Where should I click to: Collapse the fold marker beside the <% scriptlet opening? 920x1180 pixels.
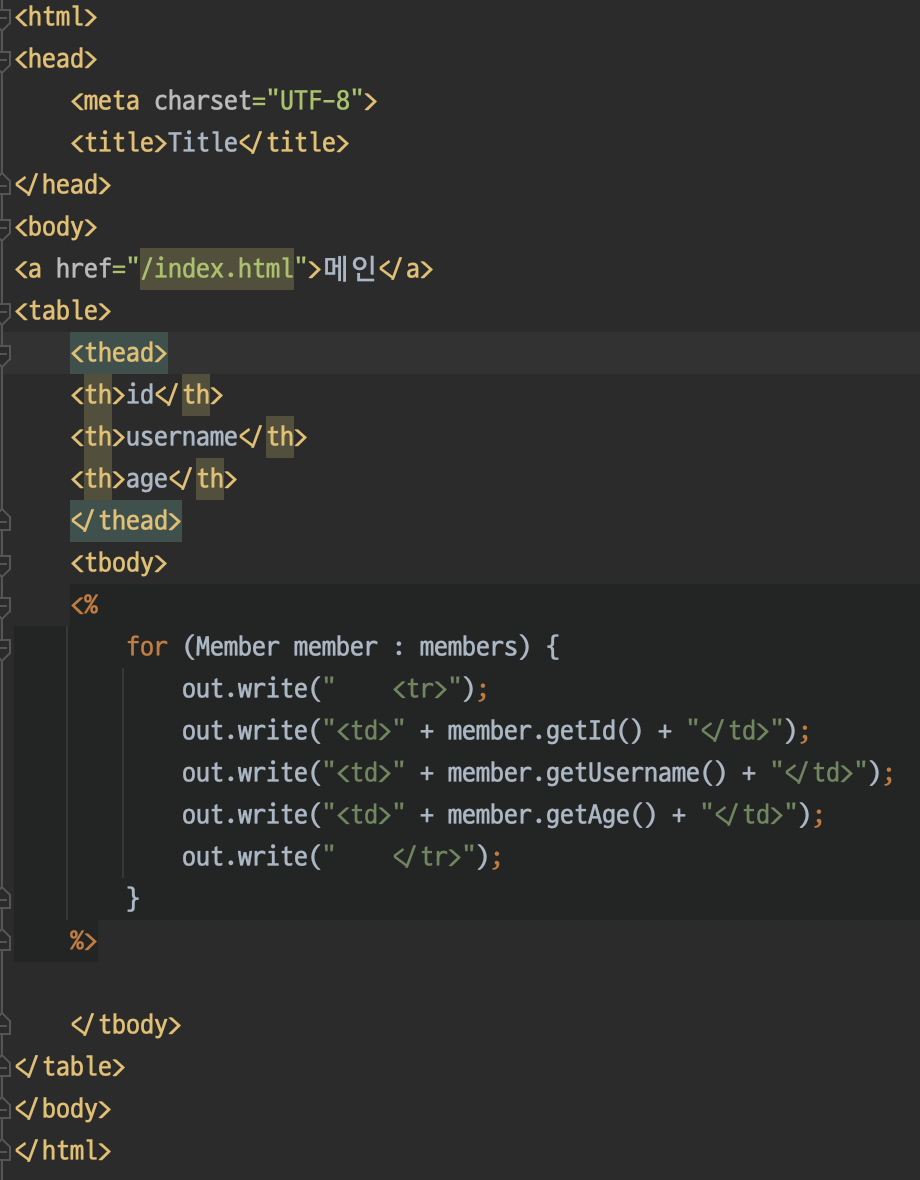point(5,605)
